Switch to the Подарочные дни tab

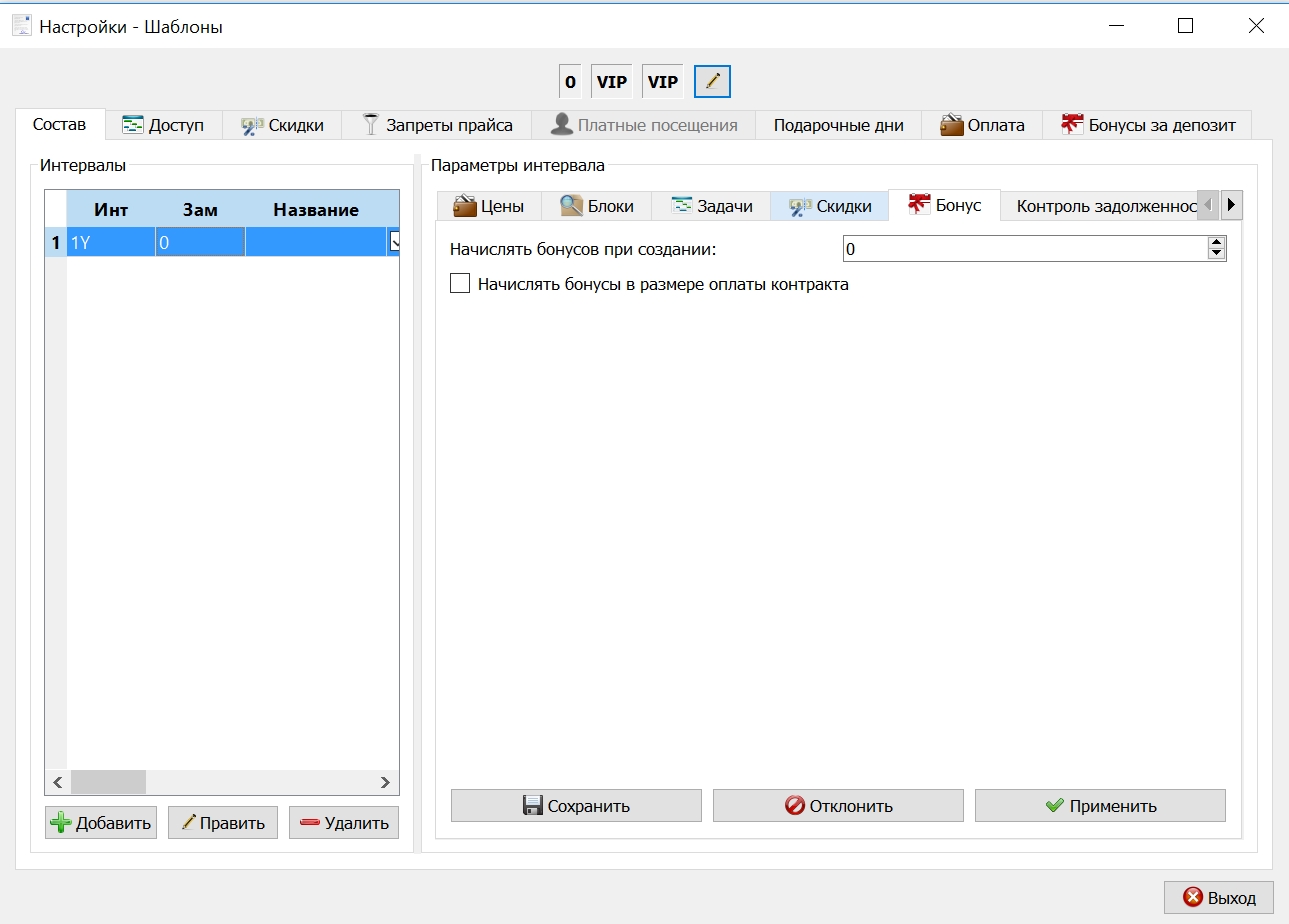838,125
